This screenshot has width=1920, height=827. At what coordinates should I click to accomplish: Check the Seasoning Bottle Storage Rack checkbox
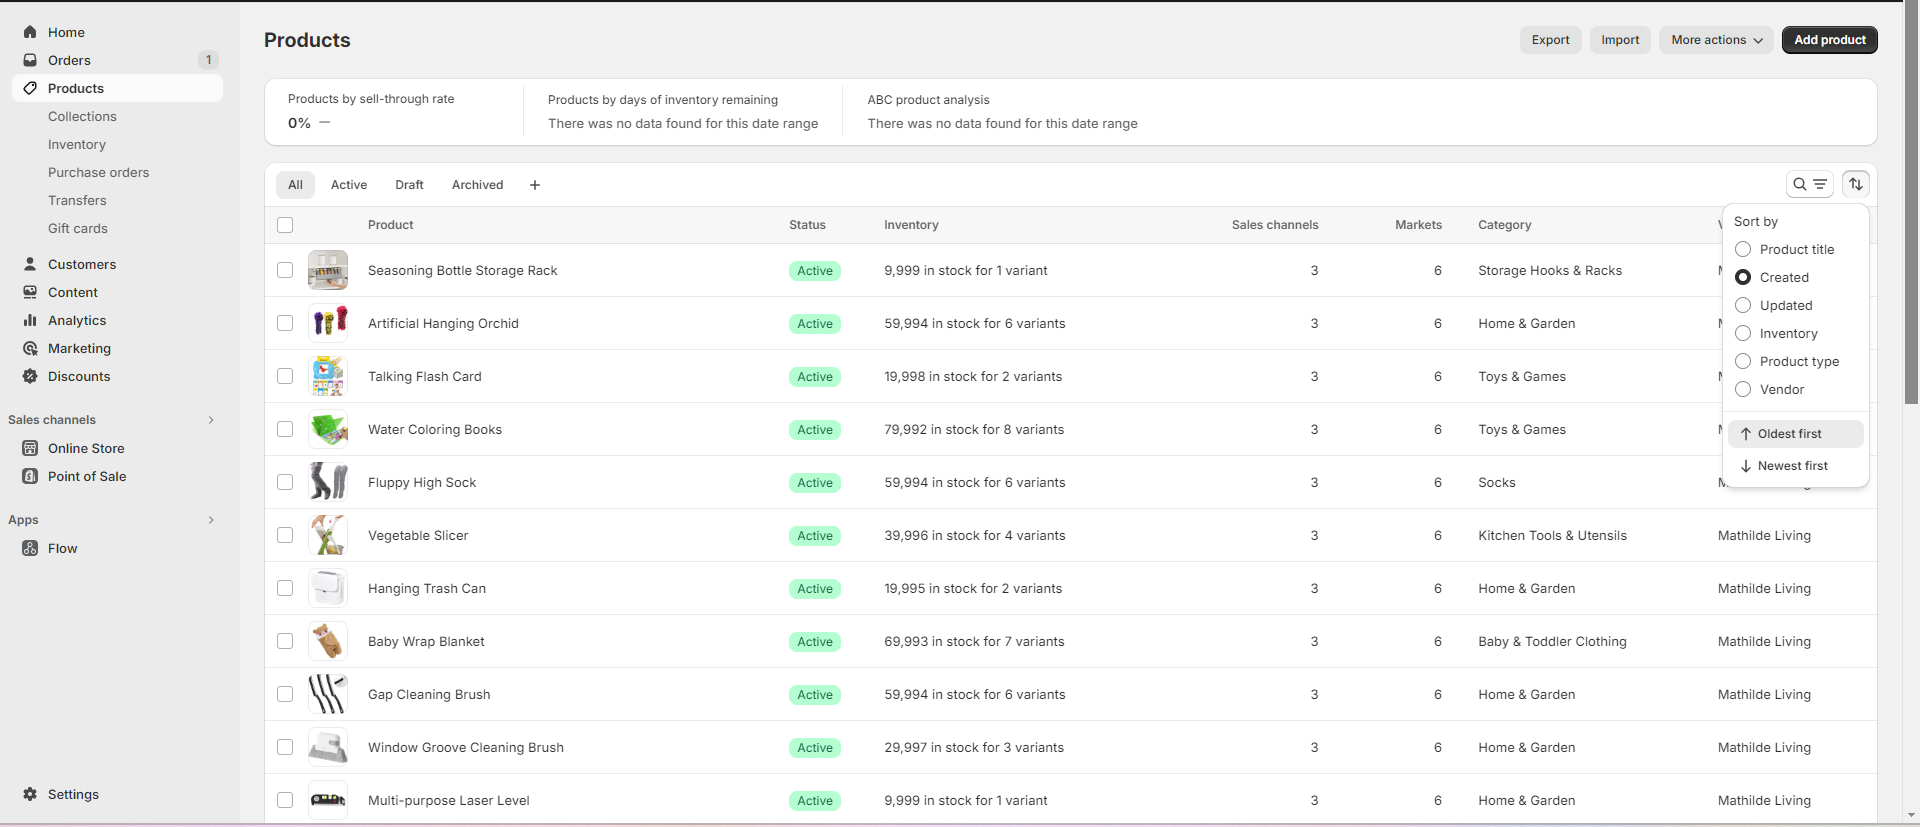point(285,270)
